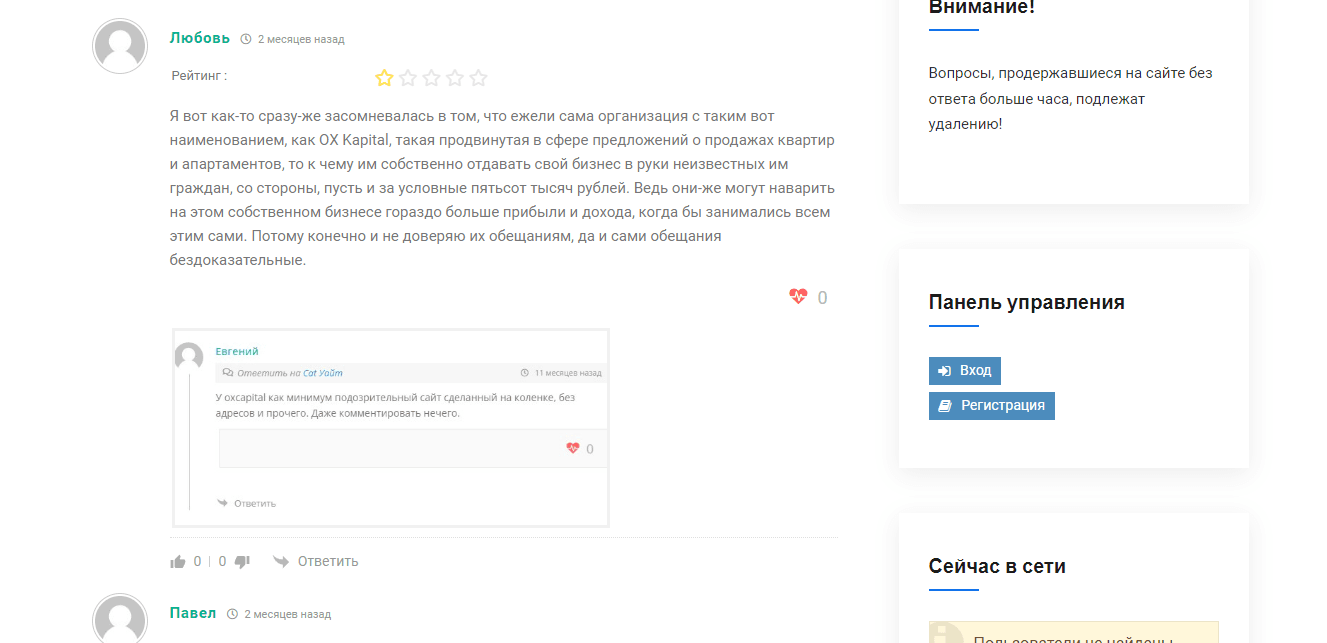1327x643 pixels.
Task: Click the heart like icon under Любовь's comment
Action: [797, 296]
